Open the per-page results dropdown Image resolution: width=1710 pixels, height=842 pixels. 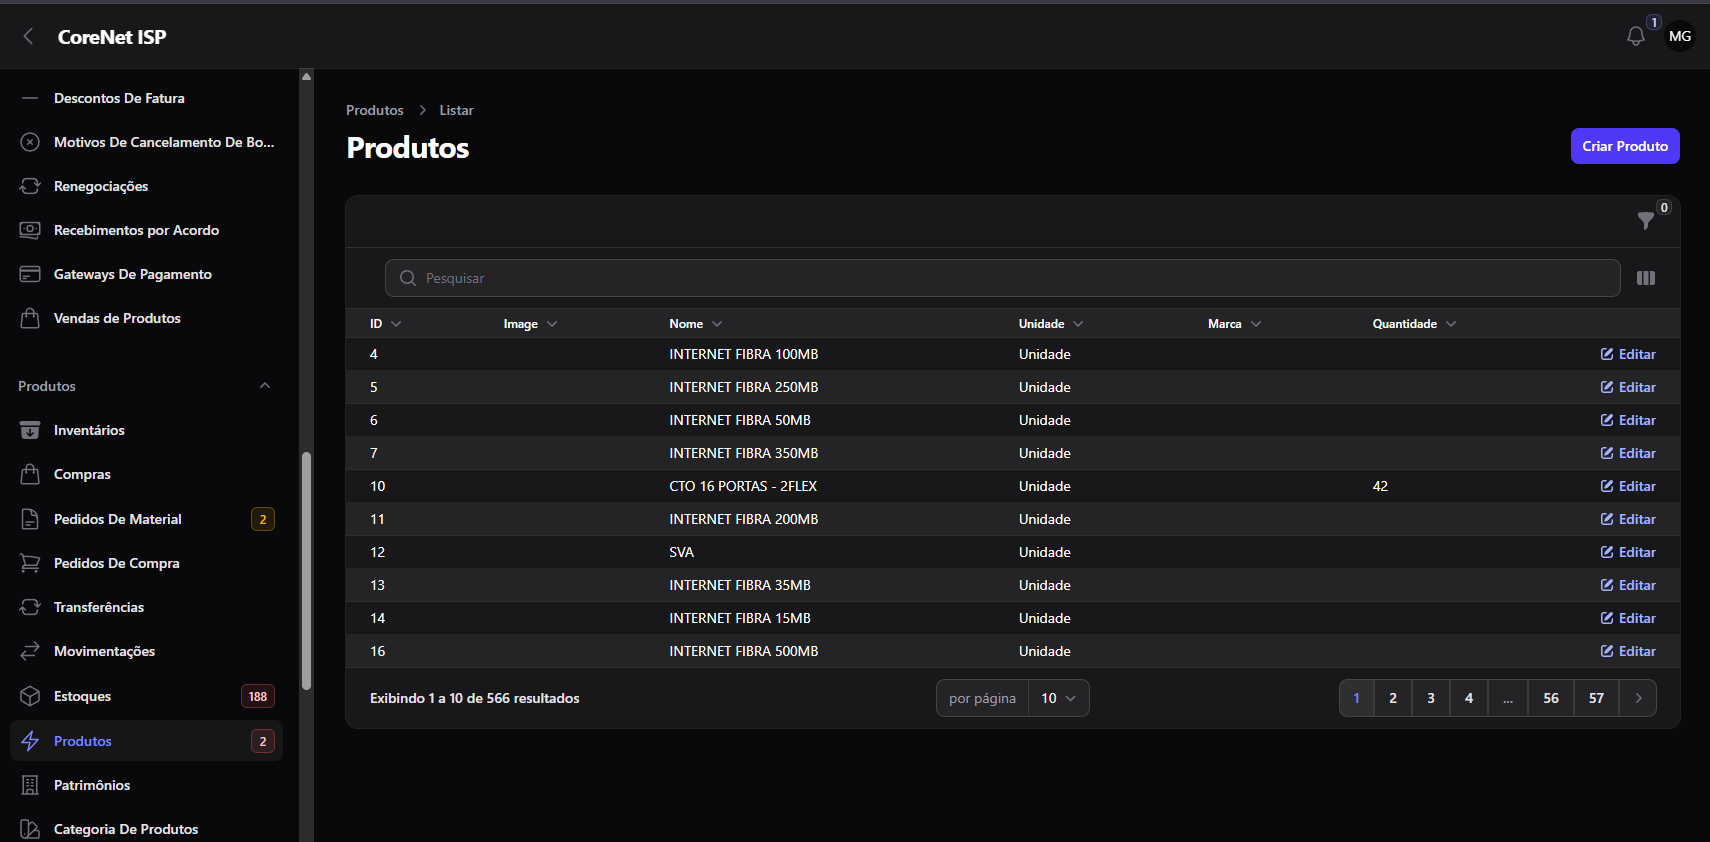(x=1058, y=698)
